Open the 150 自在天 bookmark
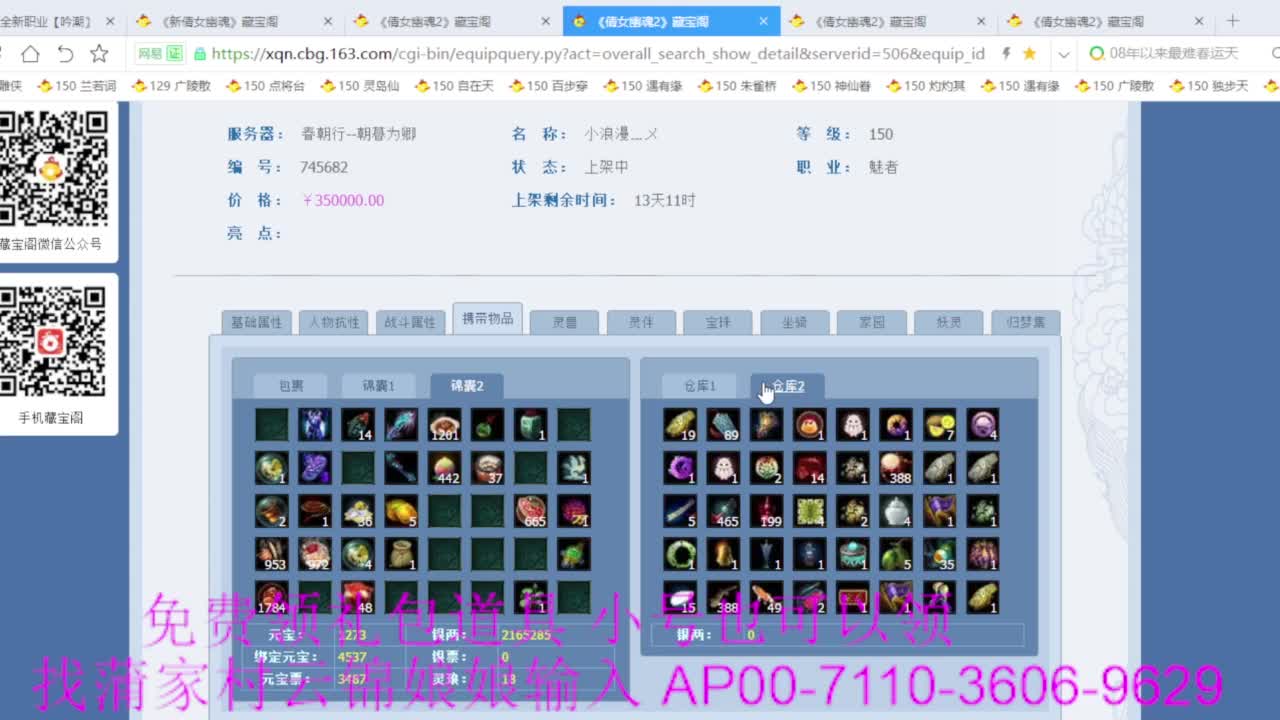The width and height of the screenshot is (1280, 720). pos(454,86)
